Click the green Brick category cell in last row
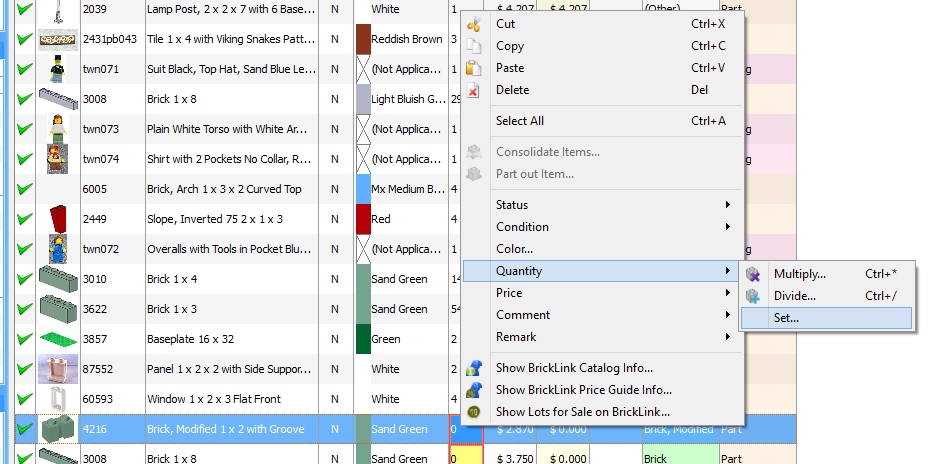Screen dimensions: 943x464 tap(681, 454)
